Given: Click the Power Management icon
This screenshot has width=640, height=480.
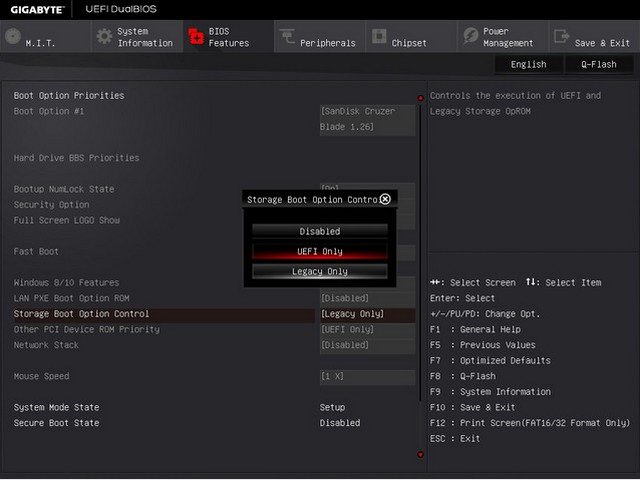Looking at the screenshot, I should tap(470, 37).
